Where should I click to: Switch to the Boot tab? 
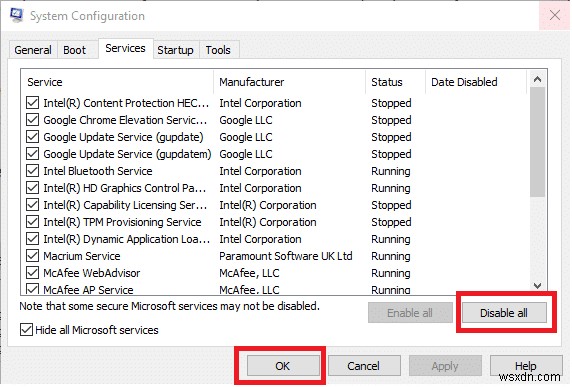74,50
